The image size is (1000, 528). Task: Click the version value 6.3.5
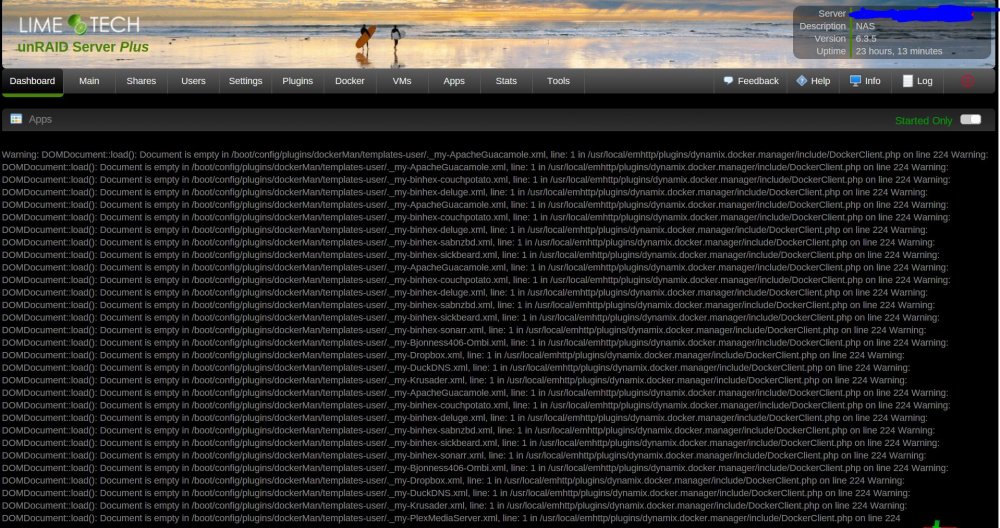pos(866,38)
